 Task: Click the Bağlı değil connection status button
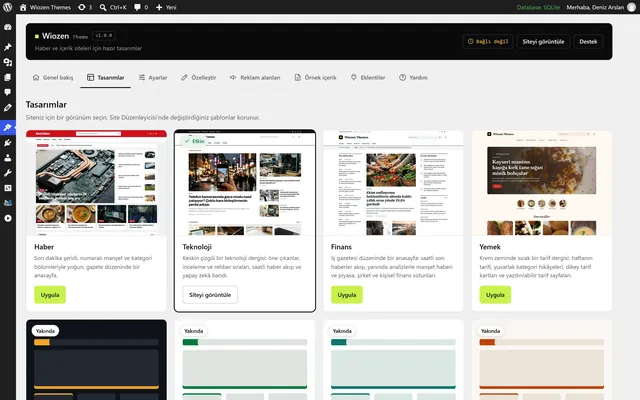pos(488,42)
